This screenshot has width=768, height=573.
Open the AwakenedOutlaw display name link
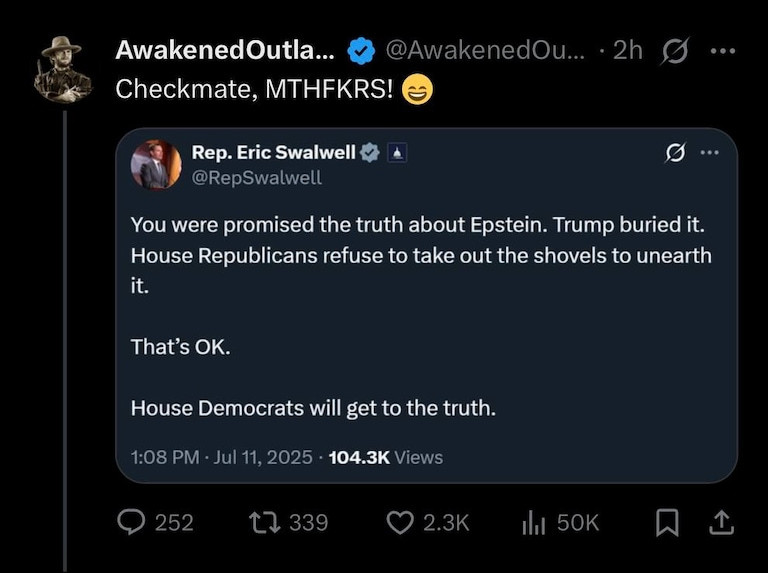pyautogui.click(x=224, y=50)
